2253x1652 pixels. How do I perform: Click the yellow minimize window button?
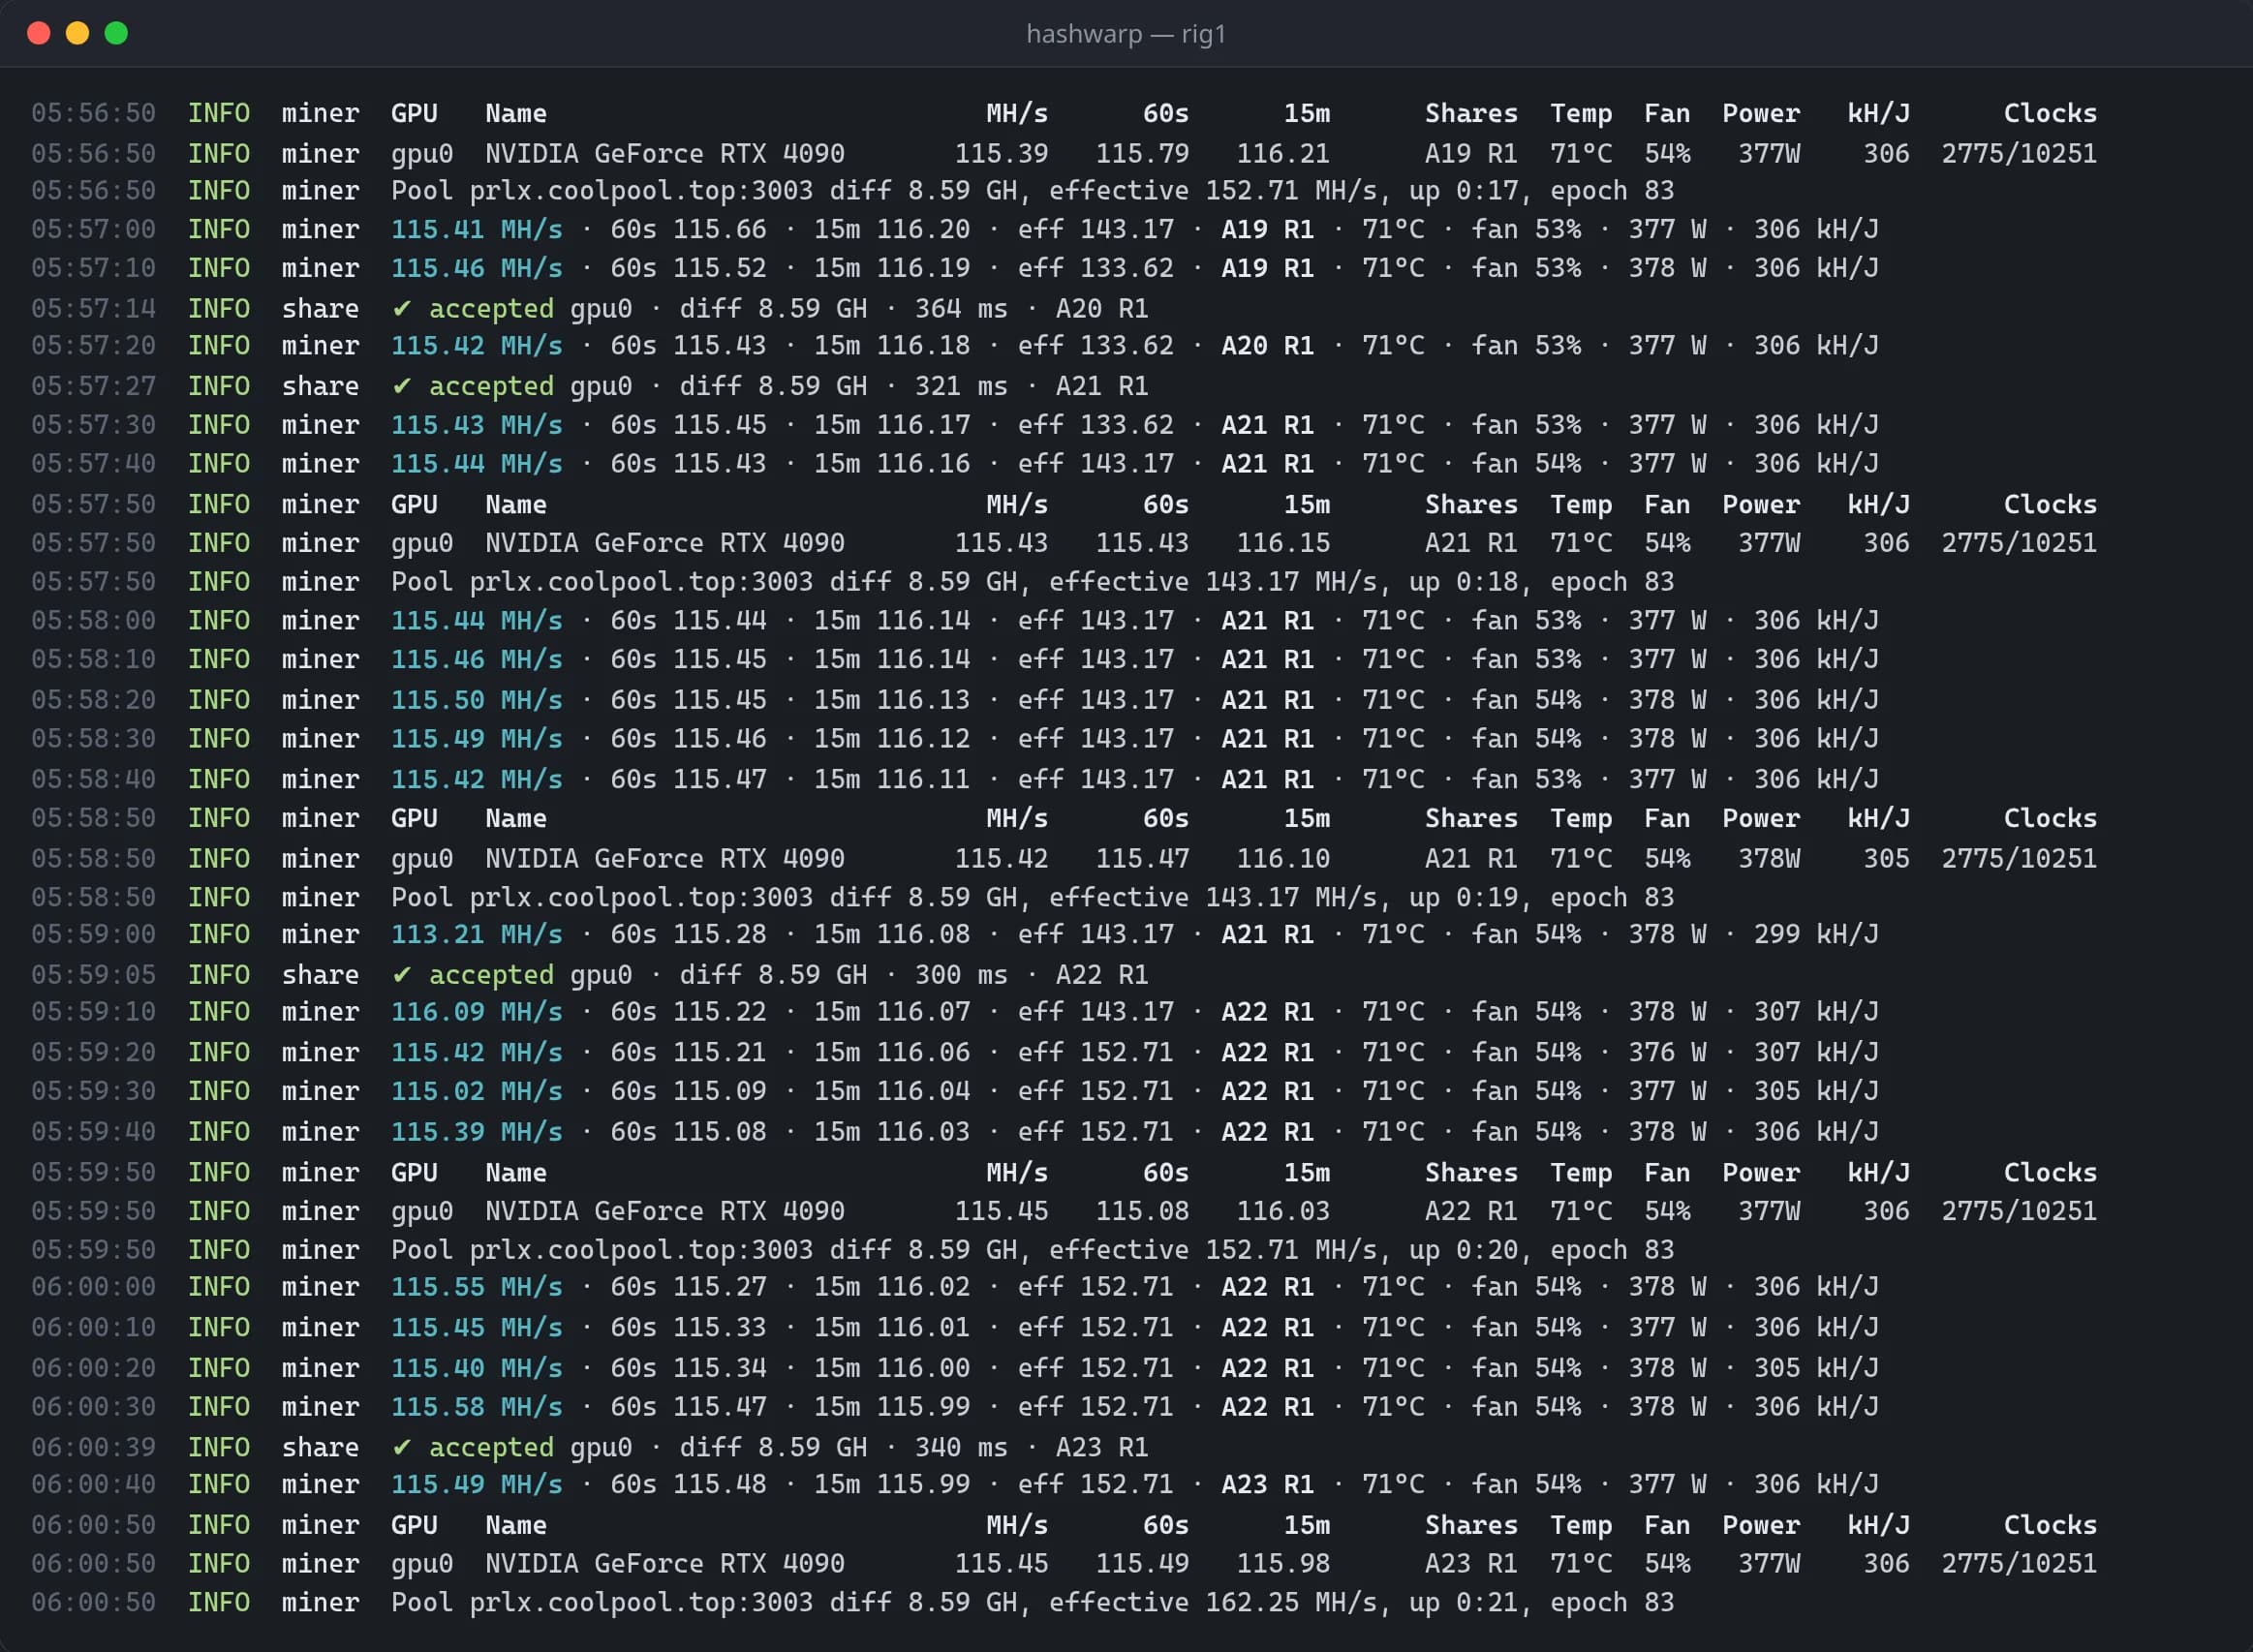(77, 33)
